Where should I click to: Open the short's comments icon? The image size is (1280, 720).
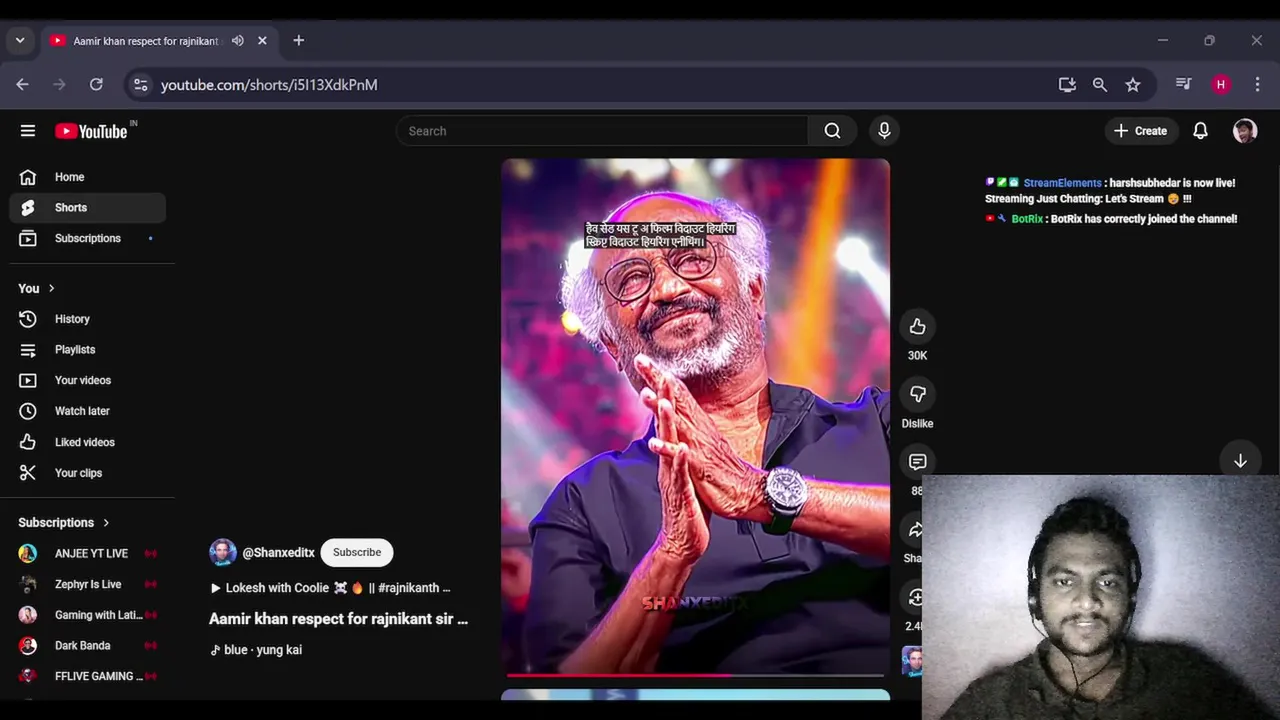[917, 461]
